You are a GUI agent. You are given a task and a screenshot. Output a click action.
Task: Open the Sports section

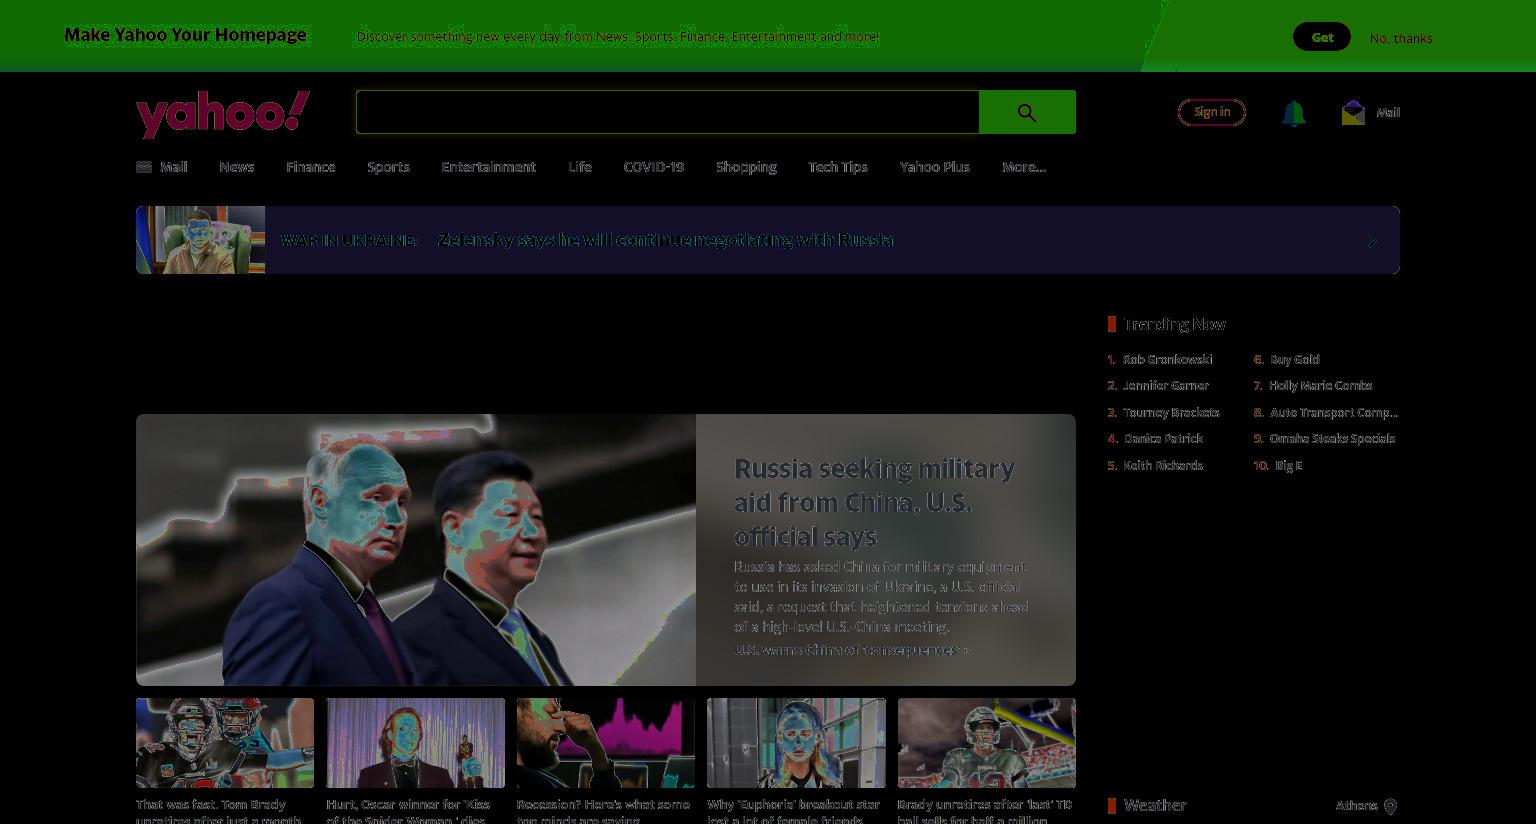[x=388, y=167]
